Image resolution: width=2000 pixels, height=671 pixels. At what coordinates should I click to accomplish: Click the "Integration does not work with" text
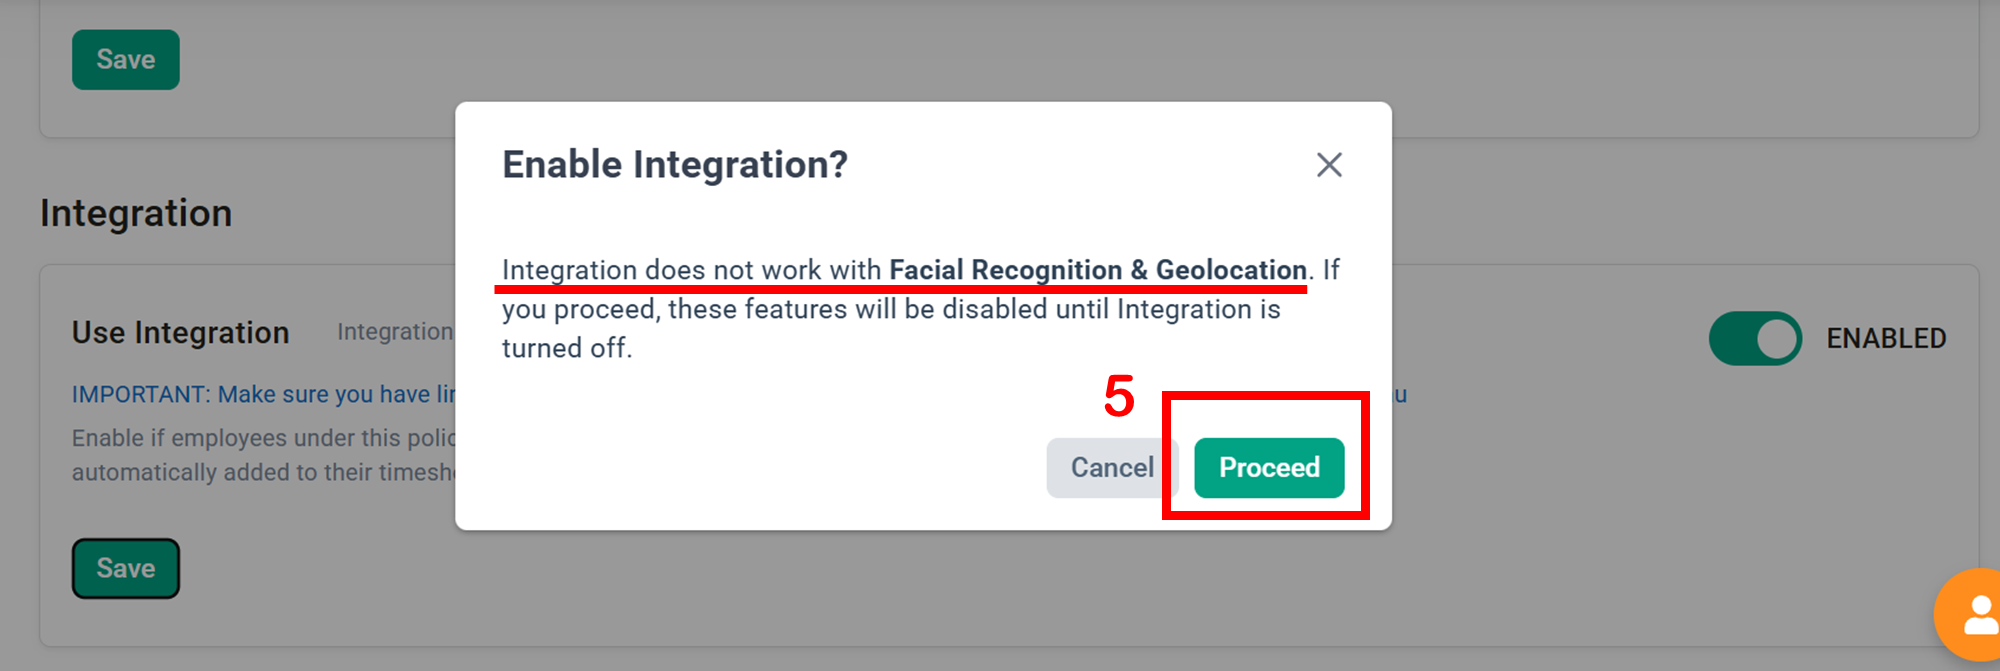690,270
